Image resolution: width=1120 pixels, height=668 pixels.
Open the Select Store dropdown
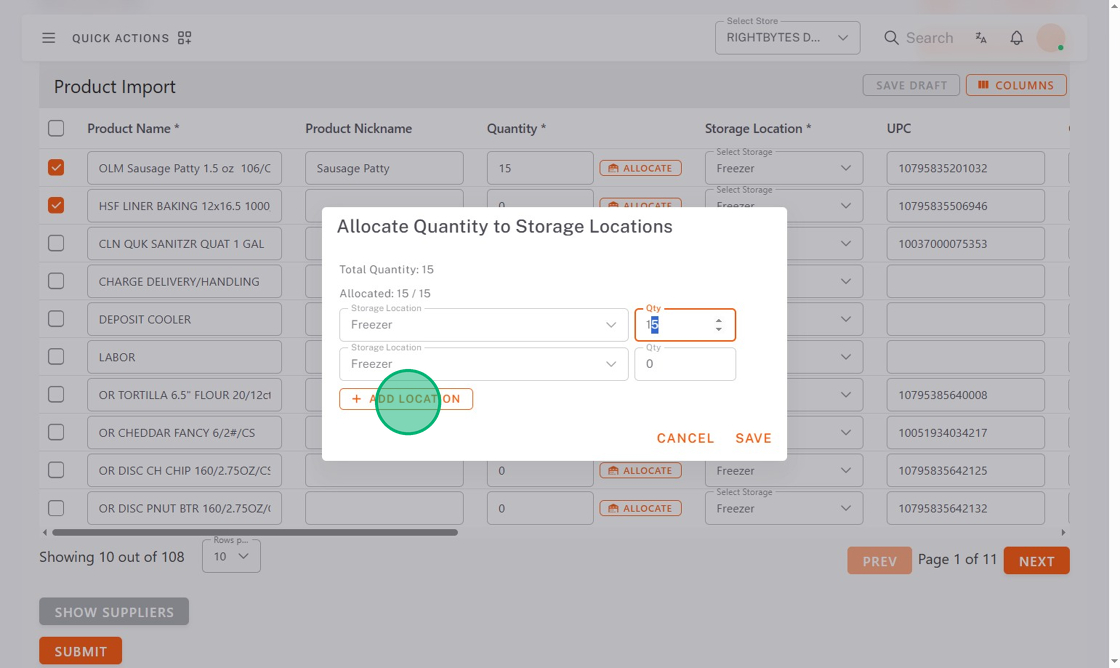(x=787, y=38)
